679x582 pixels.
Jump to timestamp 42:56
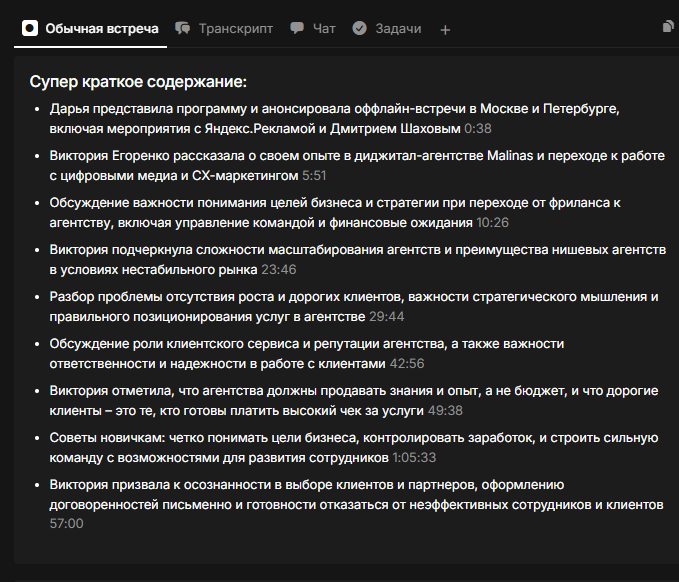pos(407,364)
